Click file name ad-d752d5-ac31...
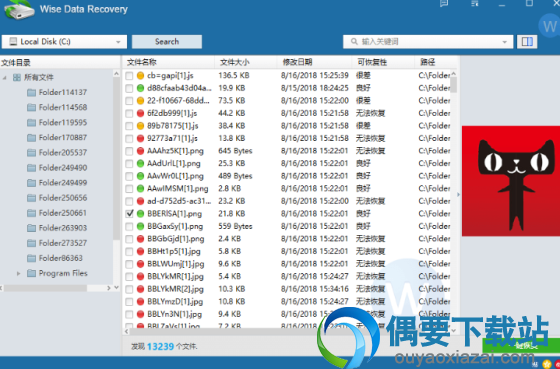This screenshot has width=560, height=369. [x=179, y=201]
